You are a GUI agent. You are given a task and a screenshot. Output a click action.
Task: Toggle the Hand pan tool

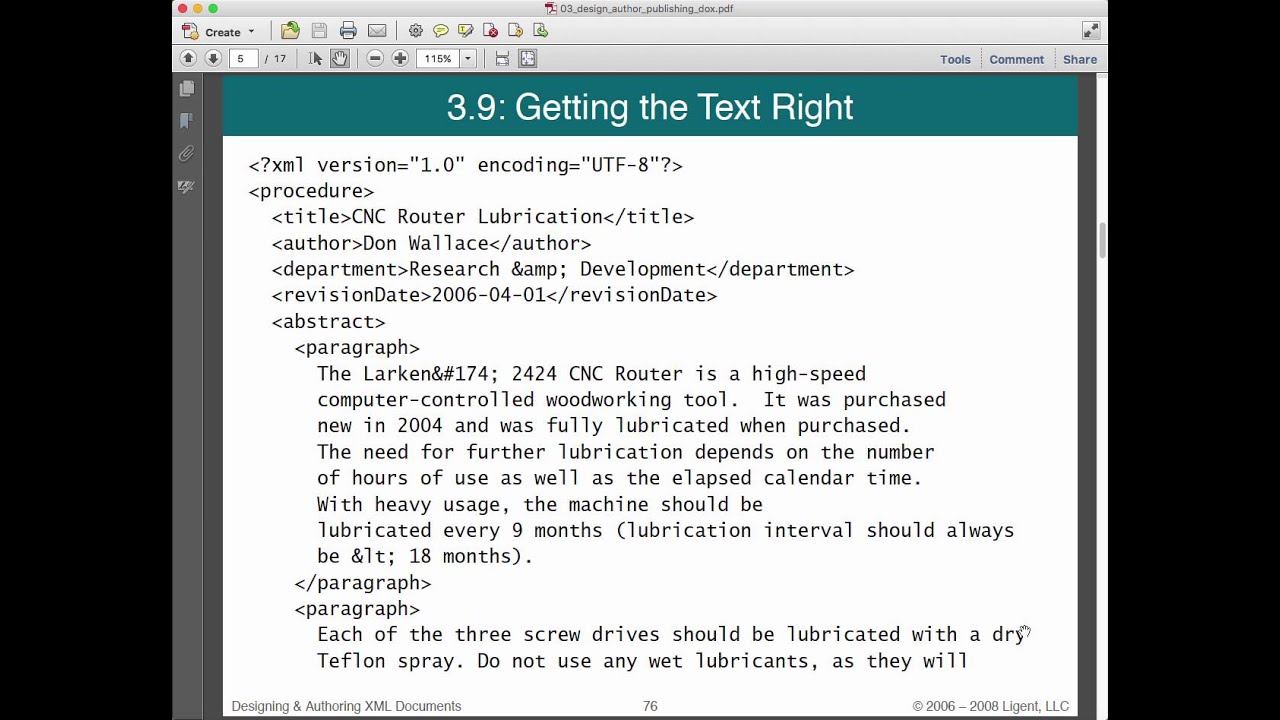coord(340,59)
